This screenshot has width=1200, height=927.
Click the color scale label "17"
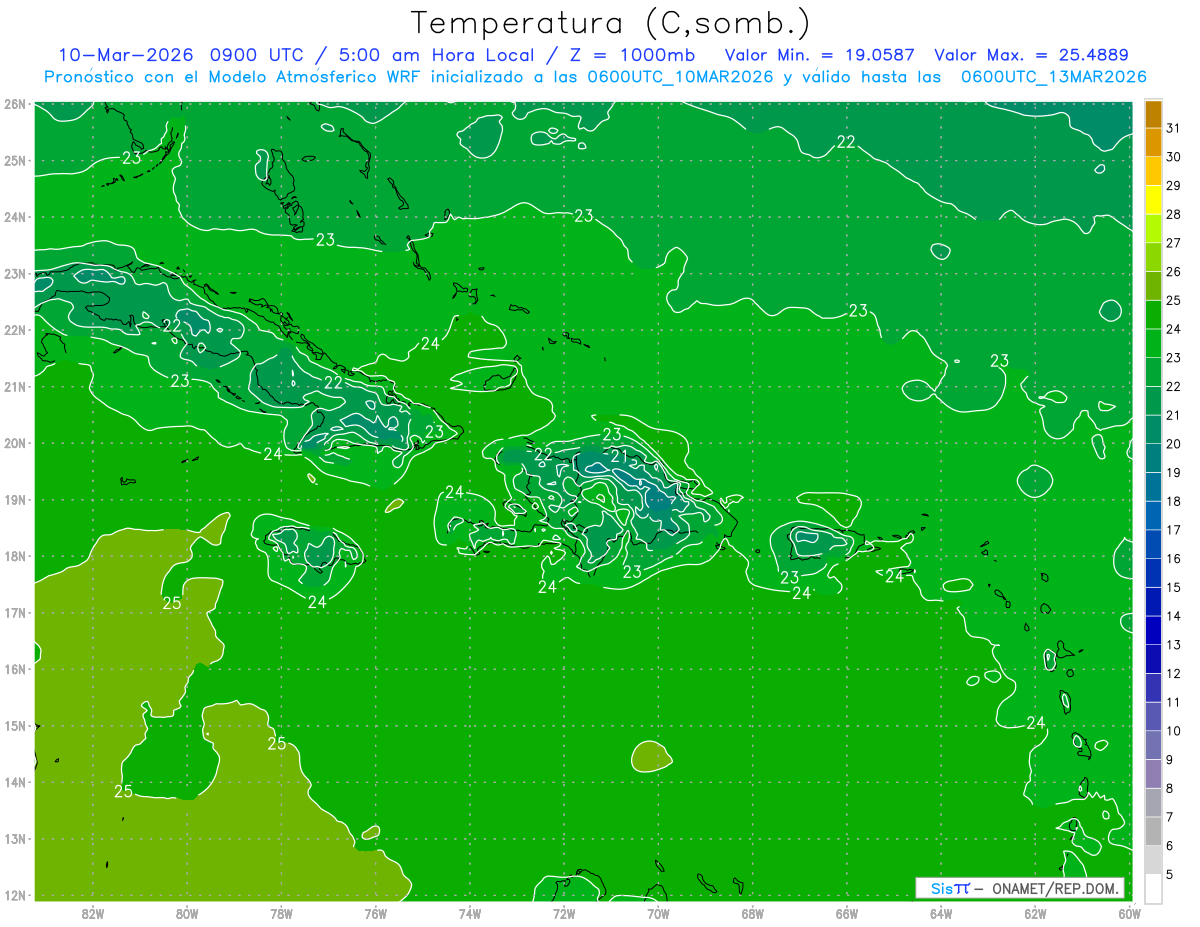point(1174,530)
